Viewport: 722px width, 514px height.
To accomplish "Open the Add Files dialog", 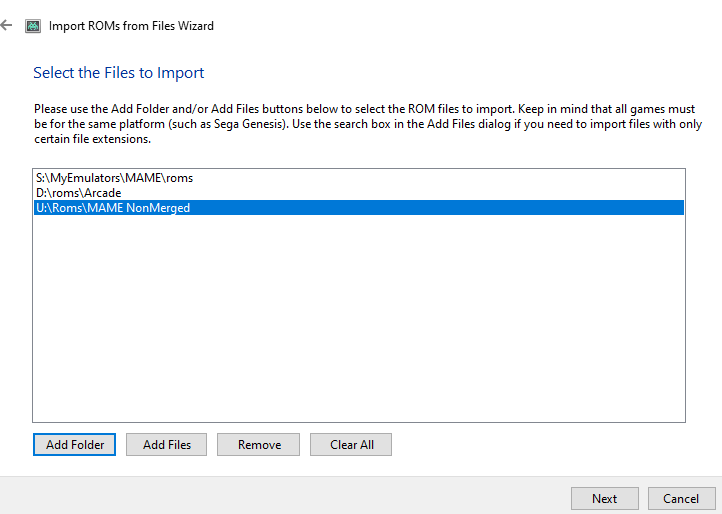I will pyautogui.click(x=167, y=444).
